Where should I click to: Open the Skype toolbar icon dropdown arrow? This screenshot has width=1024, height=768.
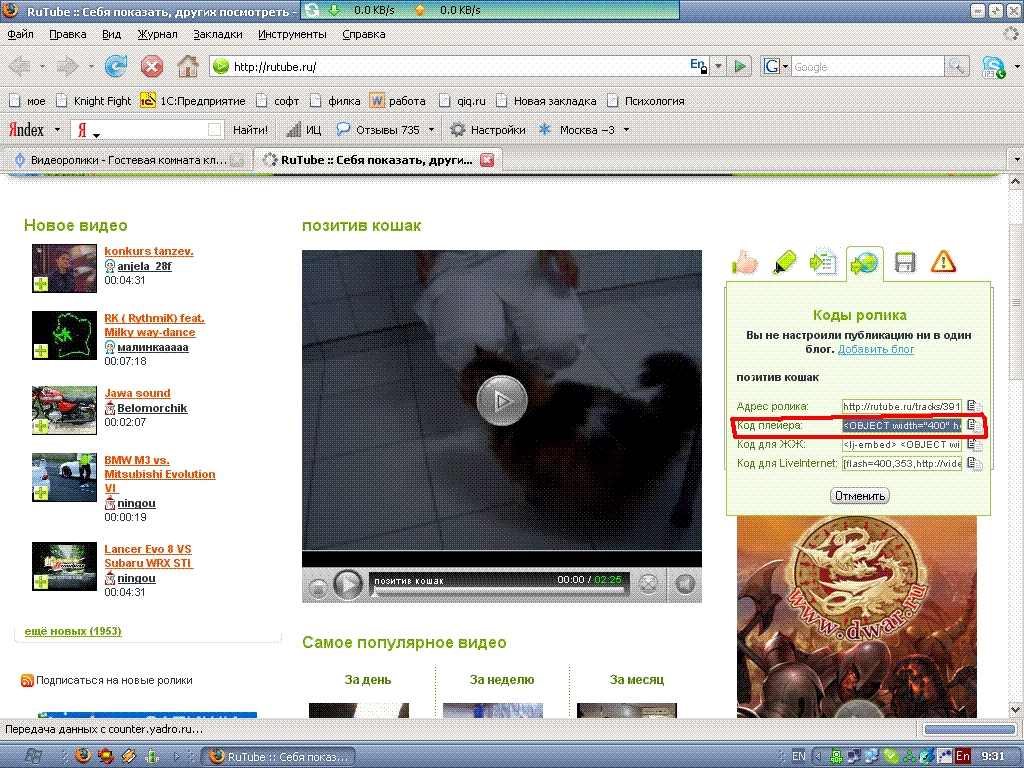1017,67
